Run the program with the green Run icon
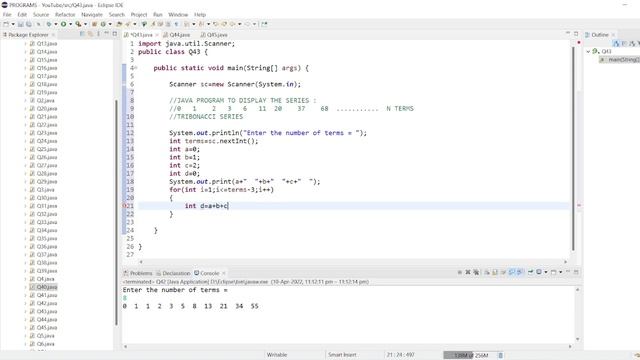640x360 pixels. pos(63,24)
